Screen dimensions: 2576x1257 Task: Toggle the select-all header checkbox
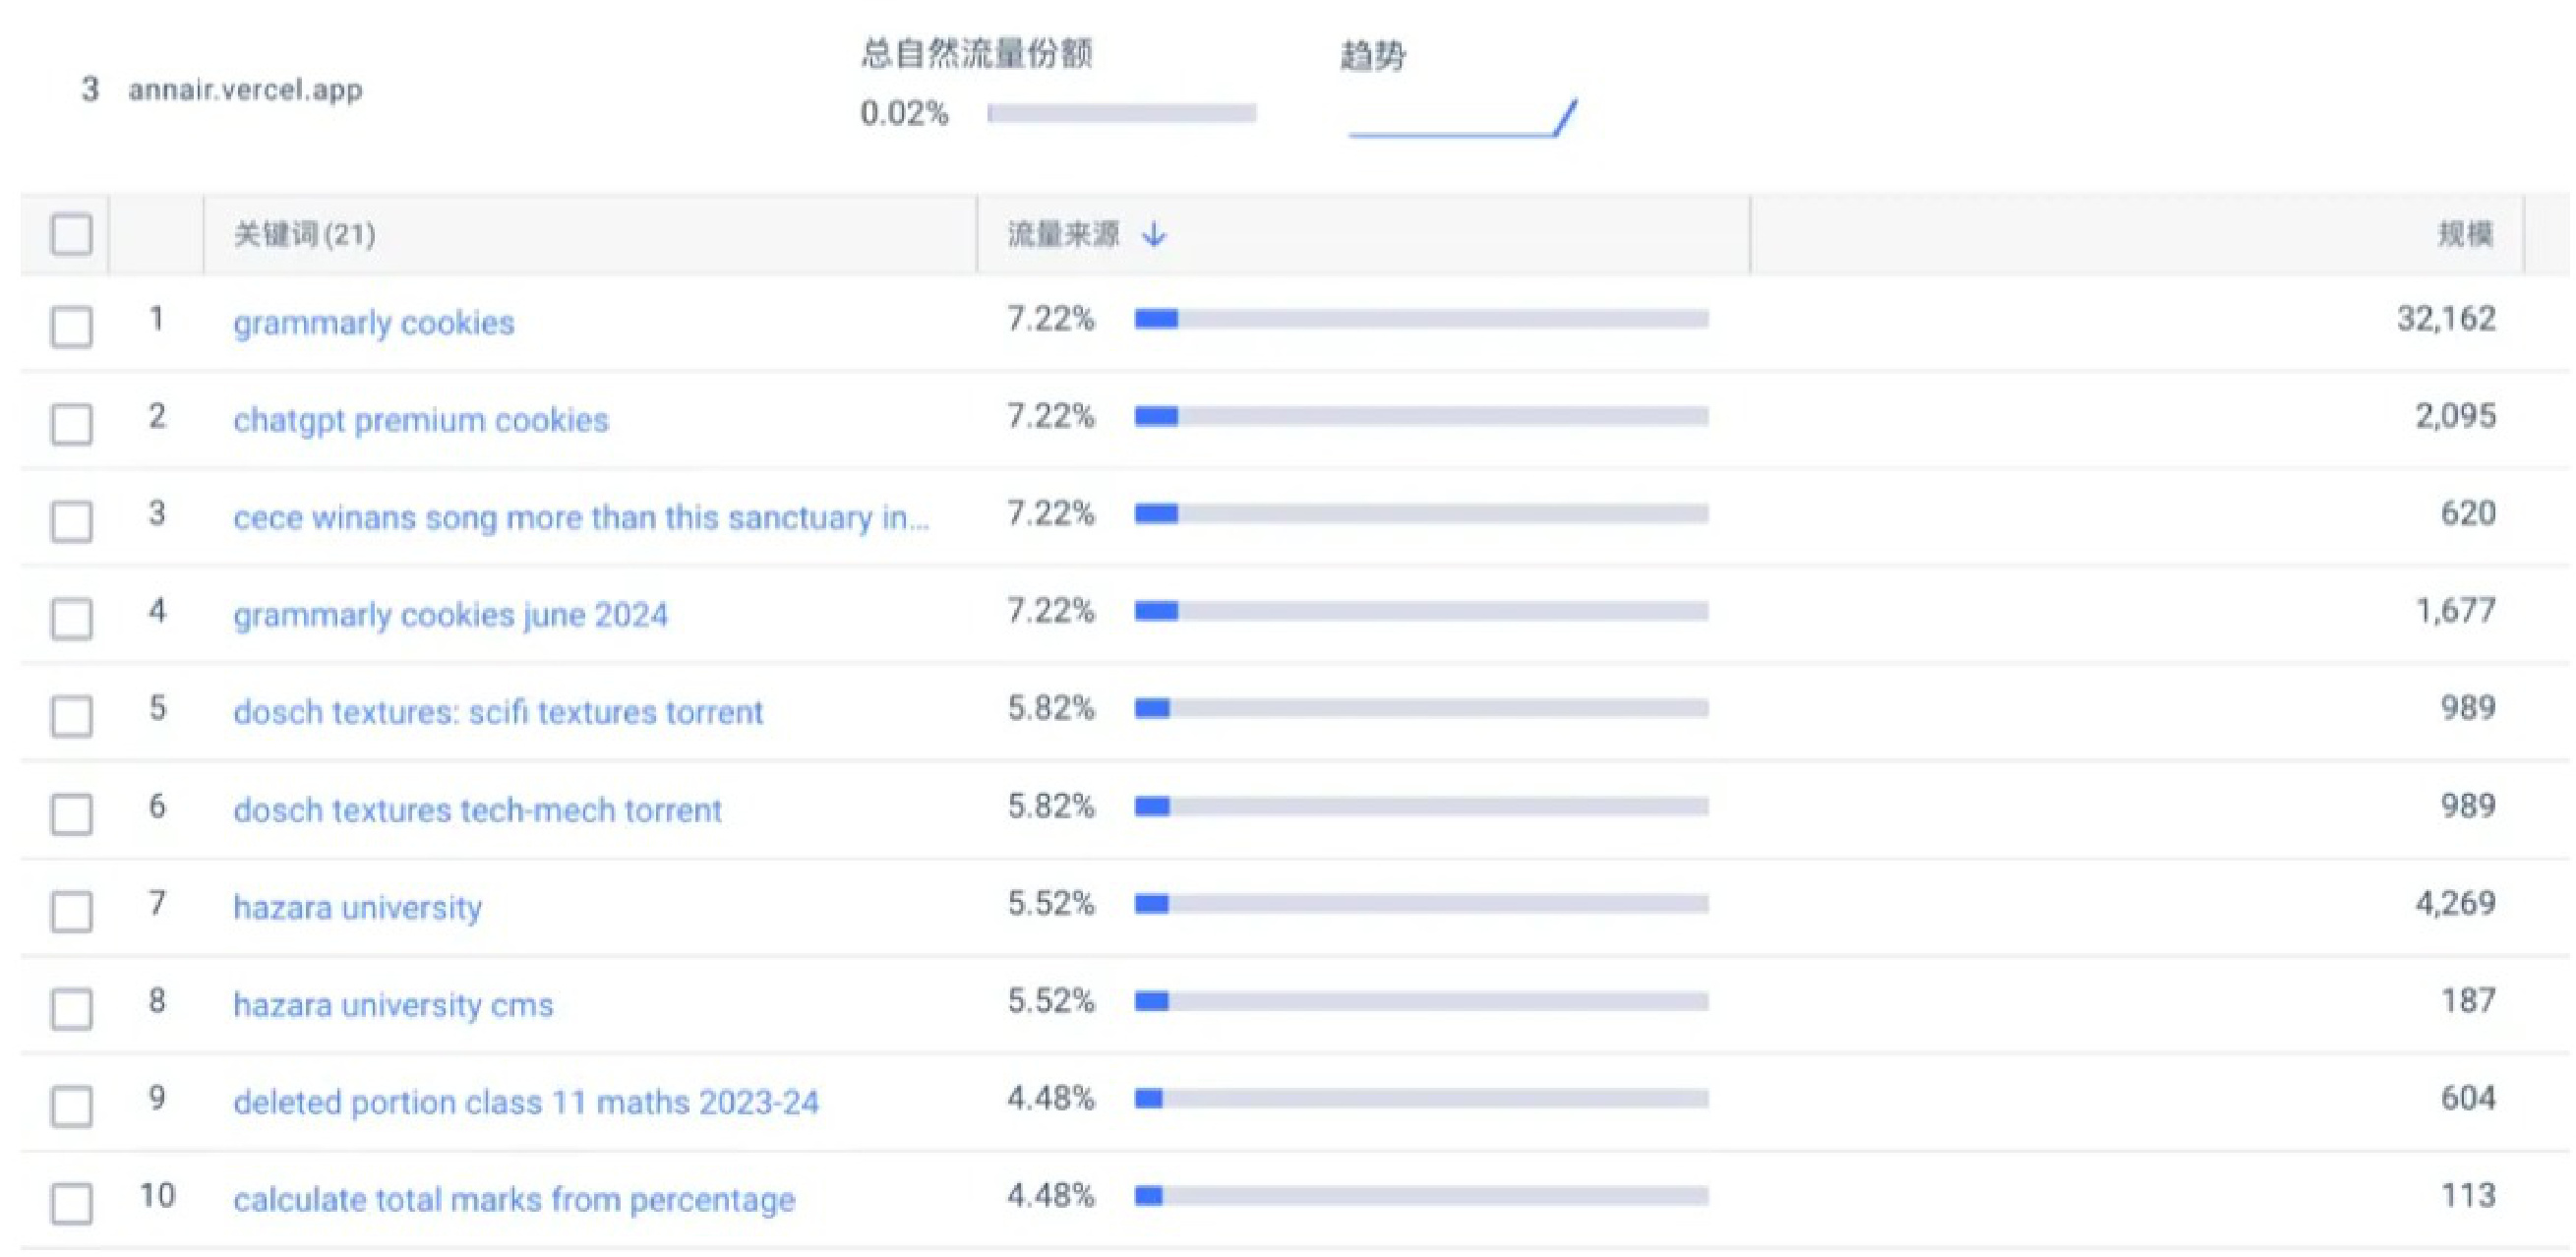[x=72, y=235]
